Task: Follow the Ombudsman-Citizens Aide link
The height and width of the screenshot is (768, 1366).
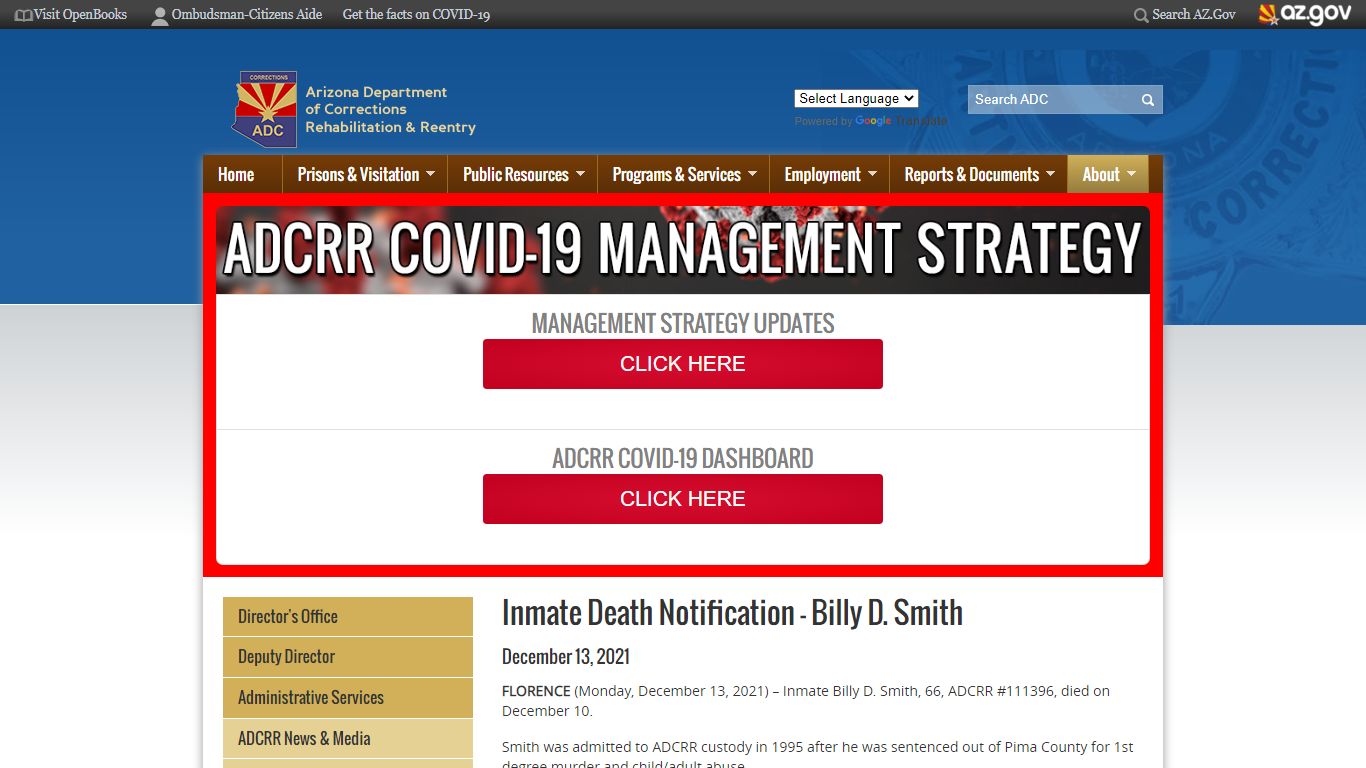Action: click(x=247, y=15)
